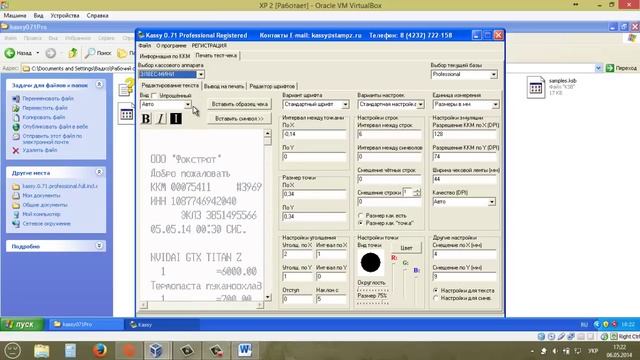Click Search icon in Explorer toolbar
This screenshot has height=360, width=640.
click(x=90, y=53)
